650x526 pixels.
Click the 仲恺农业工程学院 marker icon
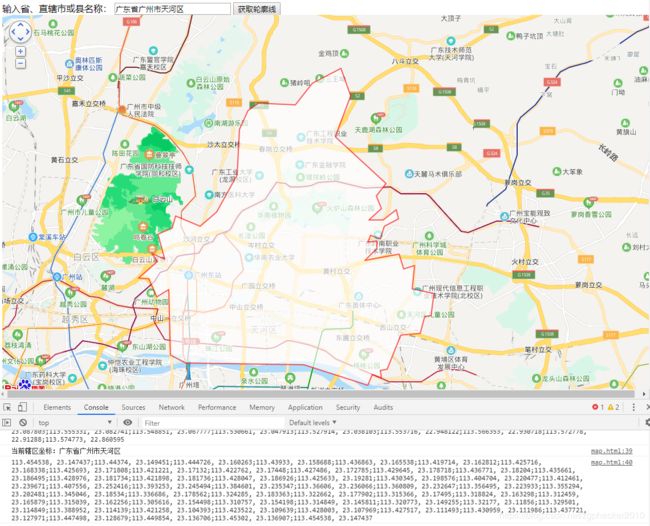tap(102, 366)
